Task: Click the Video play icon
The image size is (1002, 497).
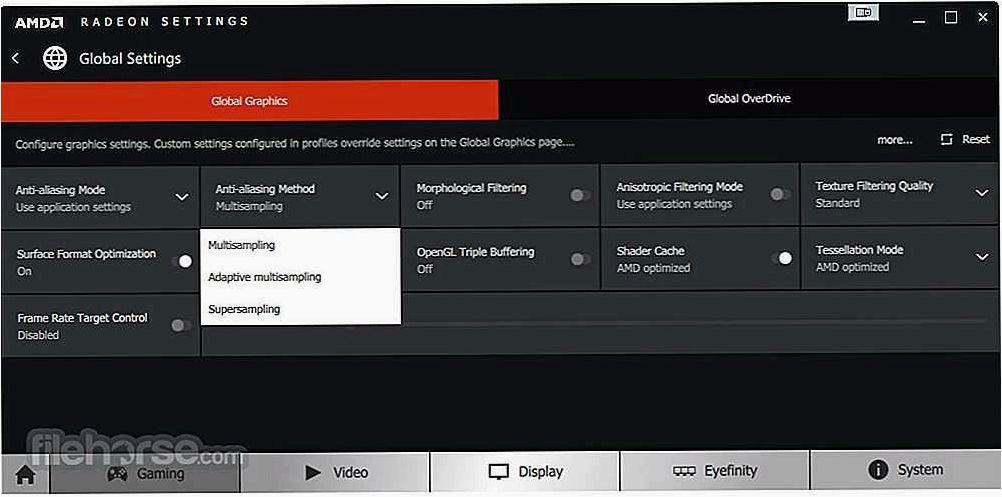Action: click(x=313, y=473)
